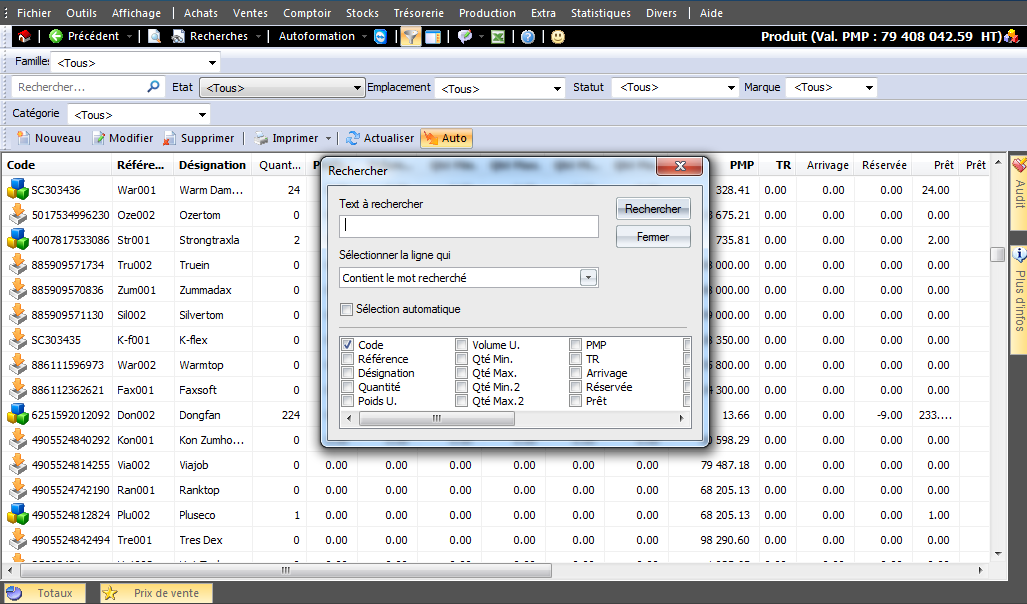Screen dimensions: 1027x604
Task: Check the Désignation field checkbox
Action: coord(347,373)
